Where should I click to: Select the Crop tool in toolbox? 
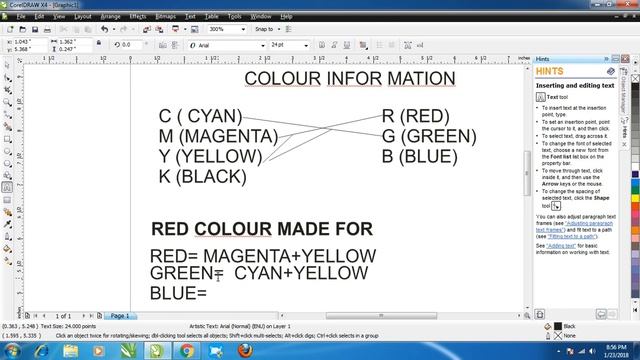click(7, 90)
